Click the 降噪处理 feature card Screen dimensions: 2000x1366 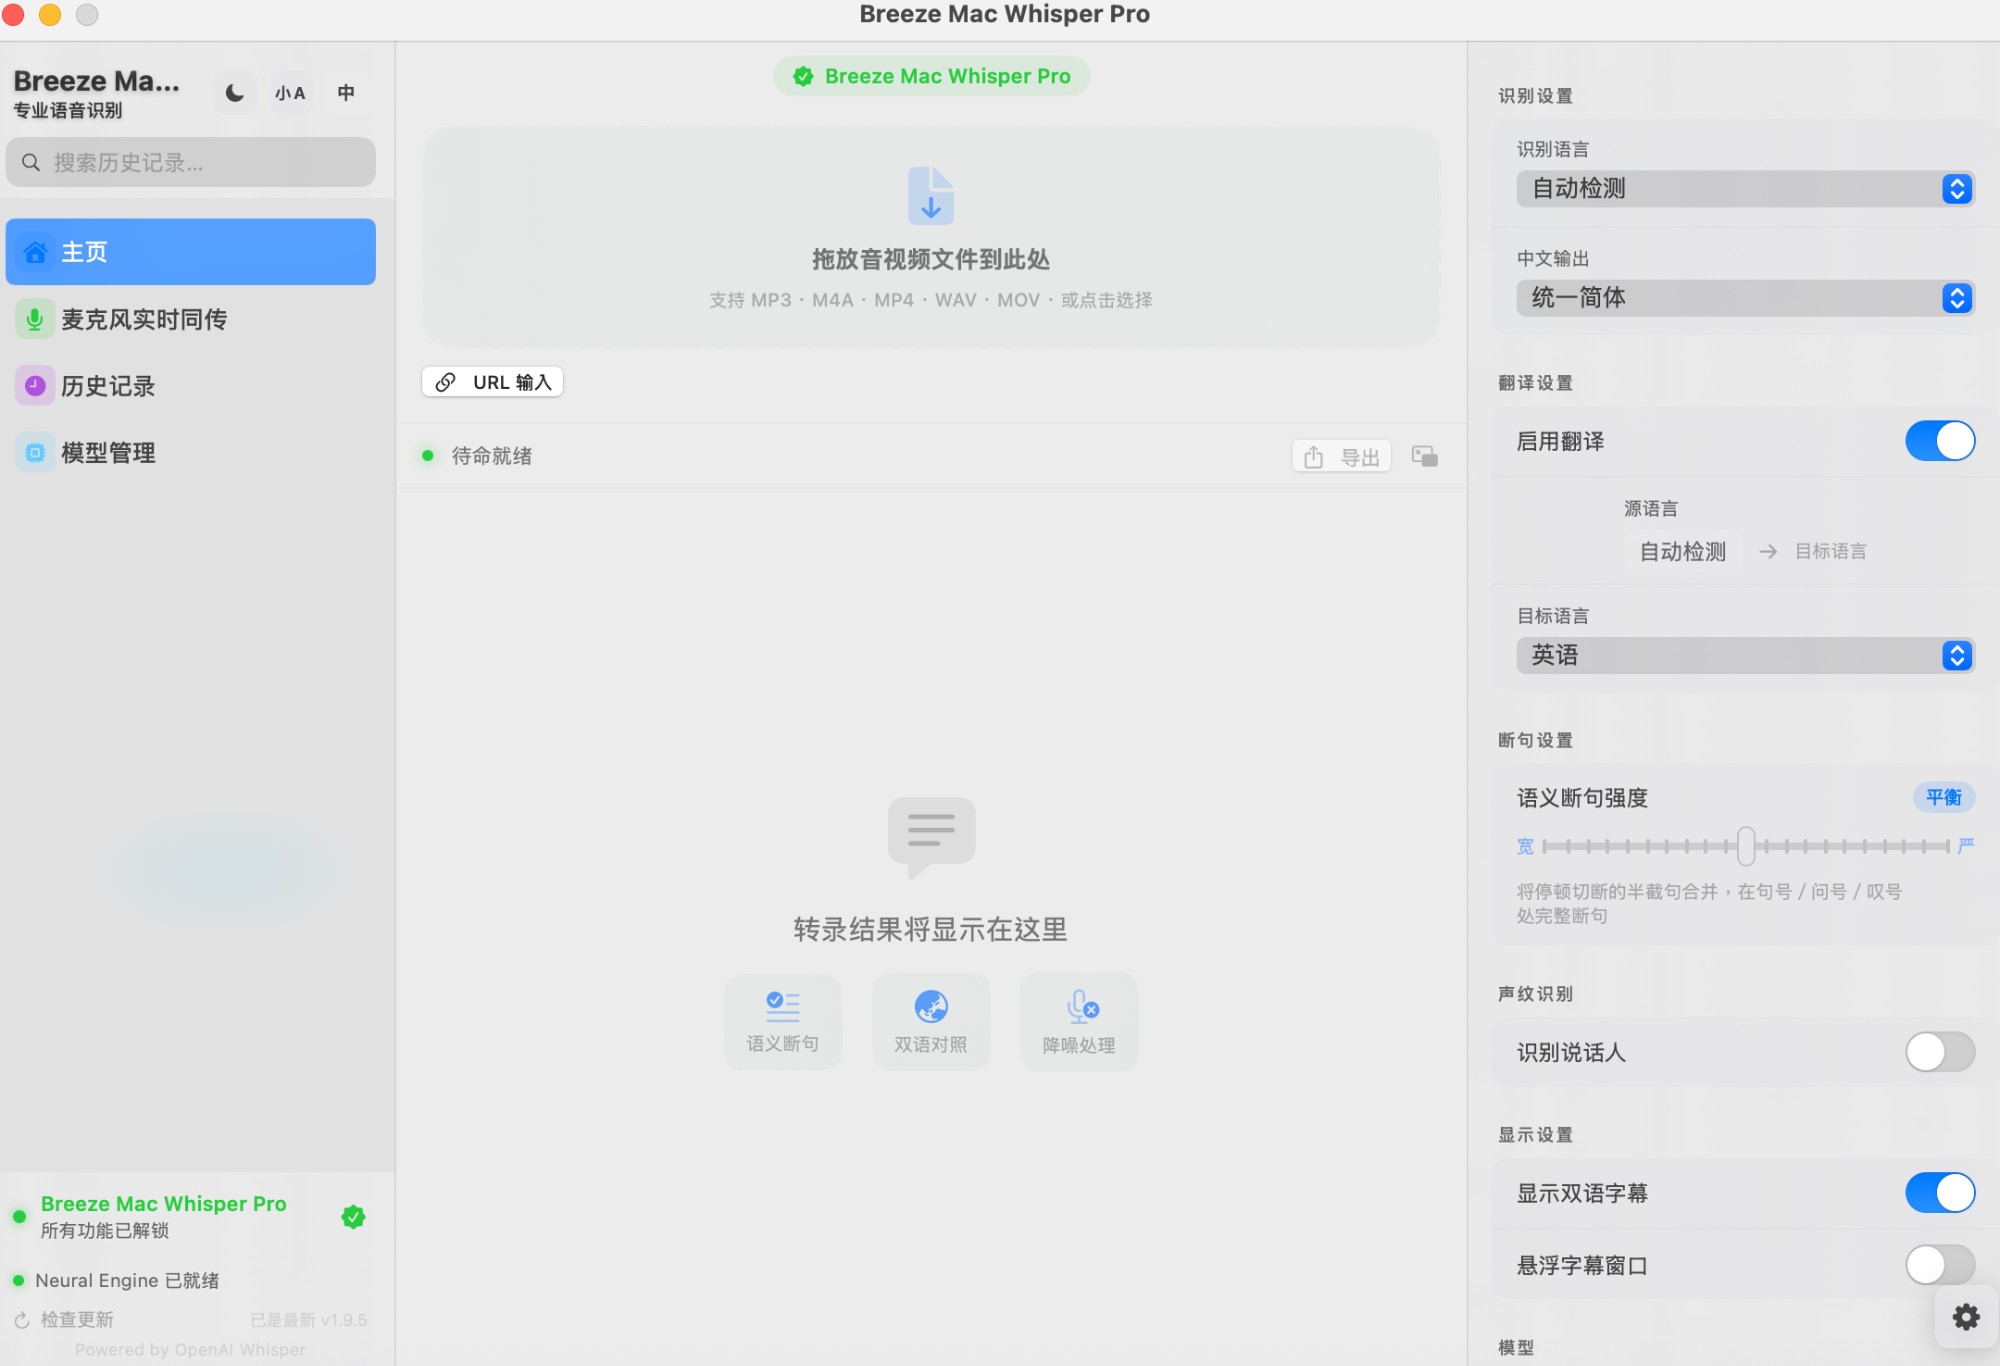[x=1079, y=1021]
